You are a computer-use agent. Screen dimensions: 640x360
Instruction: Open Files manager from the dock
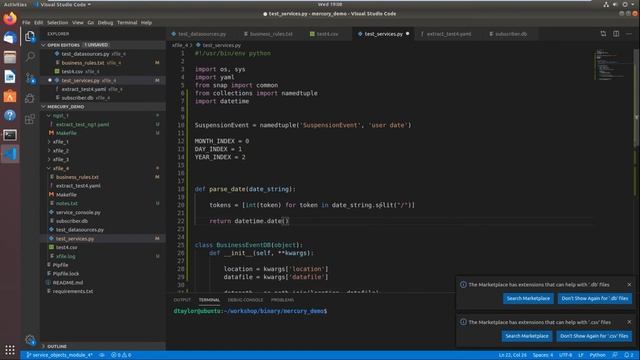pyautogui.click(x=10, y=58)
